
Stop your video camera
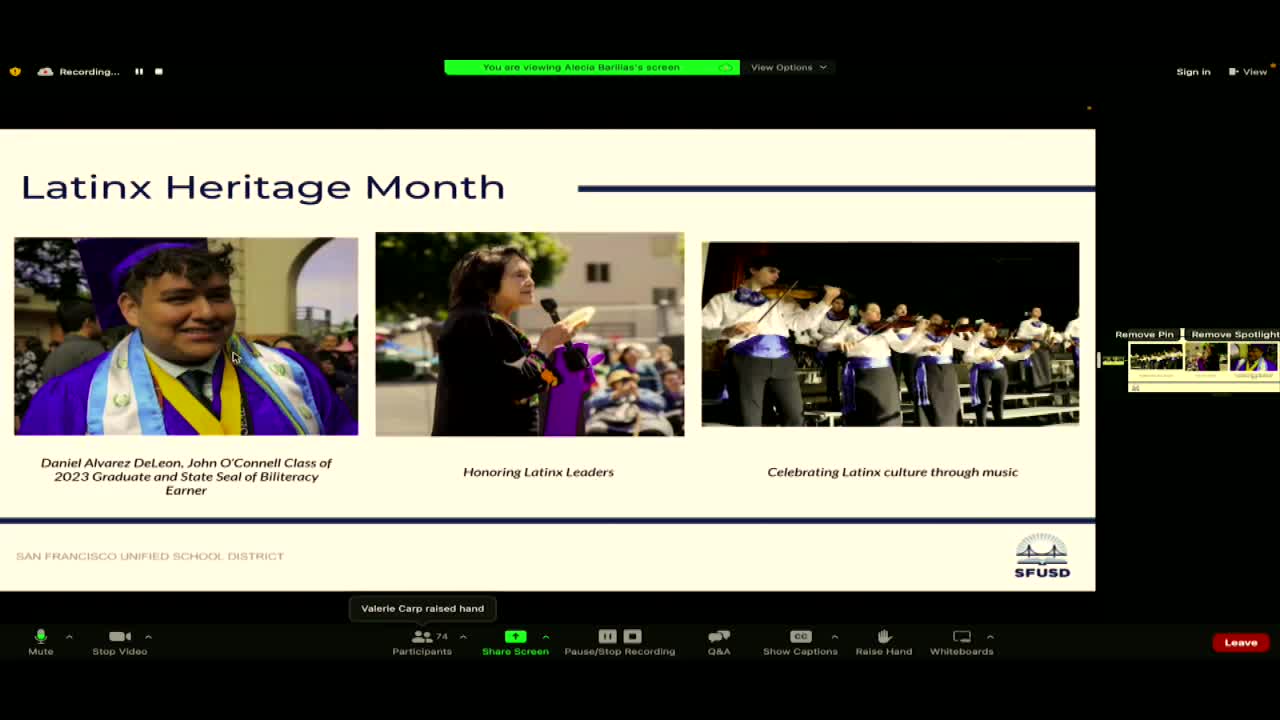tap(118, 643)
